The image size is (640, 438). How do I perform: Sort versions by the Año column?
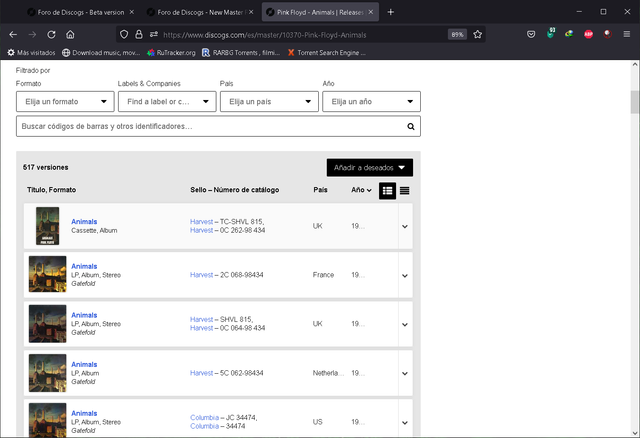pyautogui.click(x=361, y=190)
